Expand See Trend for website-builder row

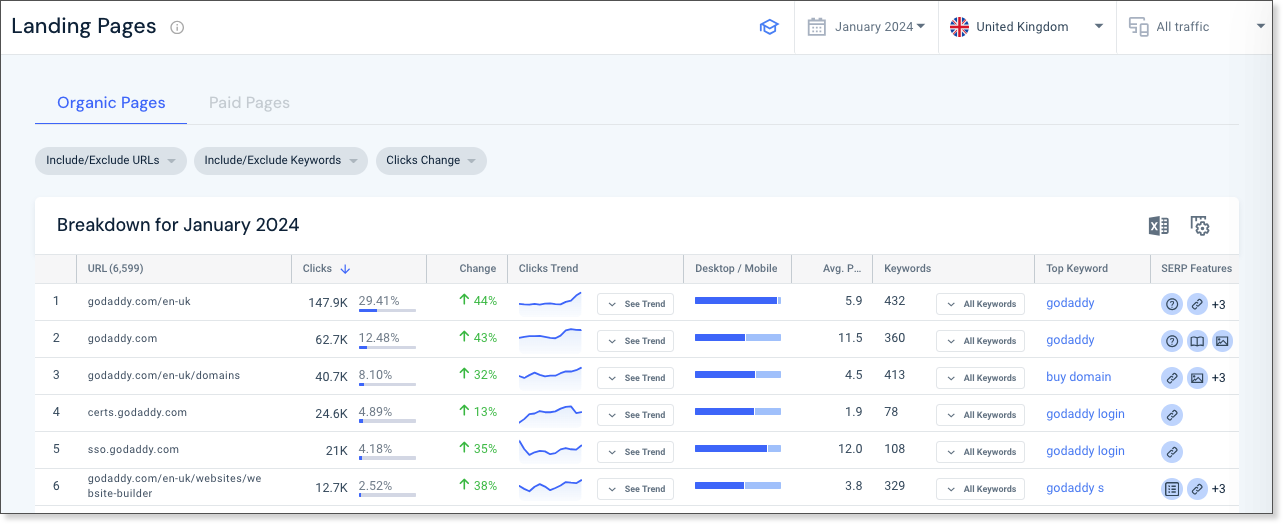[635, 489]
